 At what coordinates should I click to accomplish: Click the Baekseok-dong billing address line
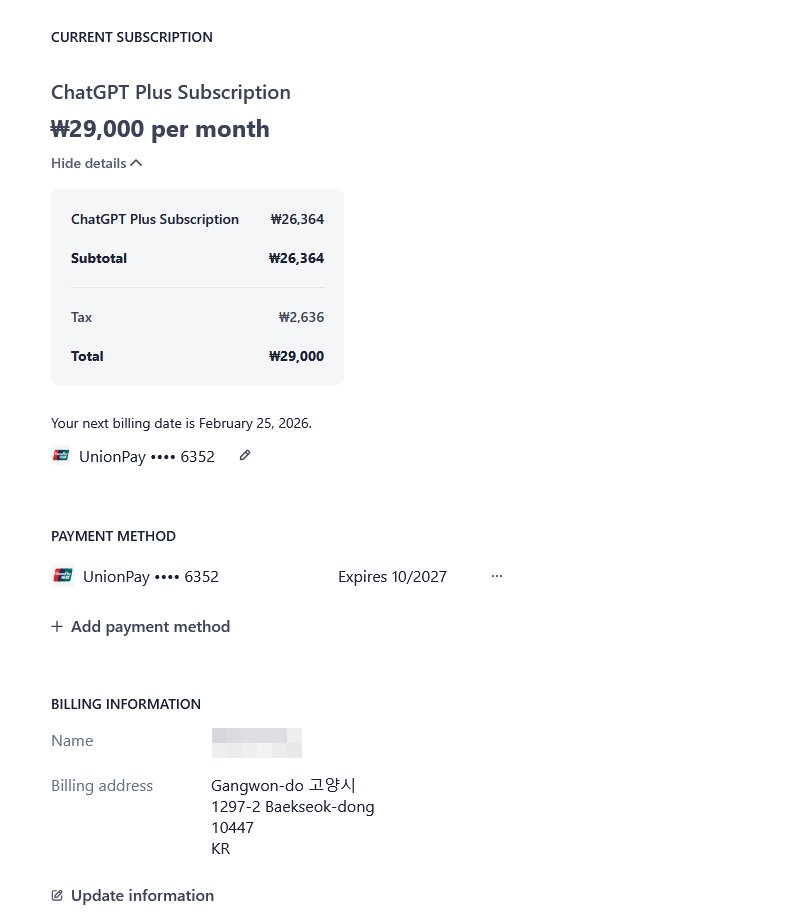292,807
